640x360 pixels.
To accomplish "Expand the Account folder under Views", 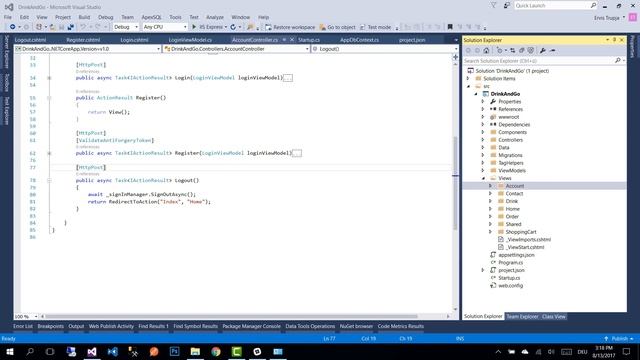I will [491, 186].
